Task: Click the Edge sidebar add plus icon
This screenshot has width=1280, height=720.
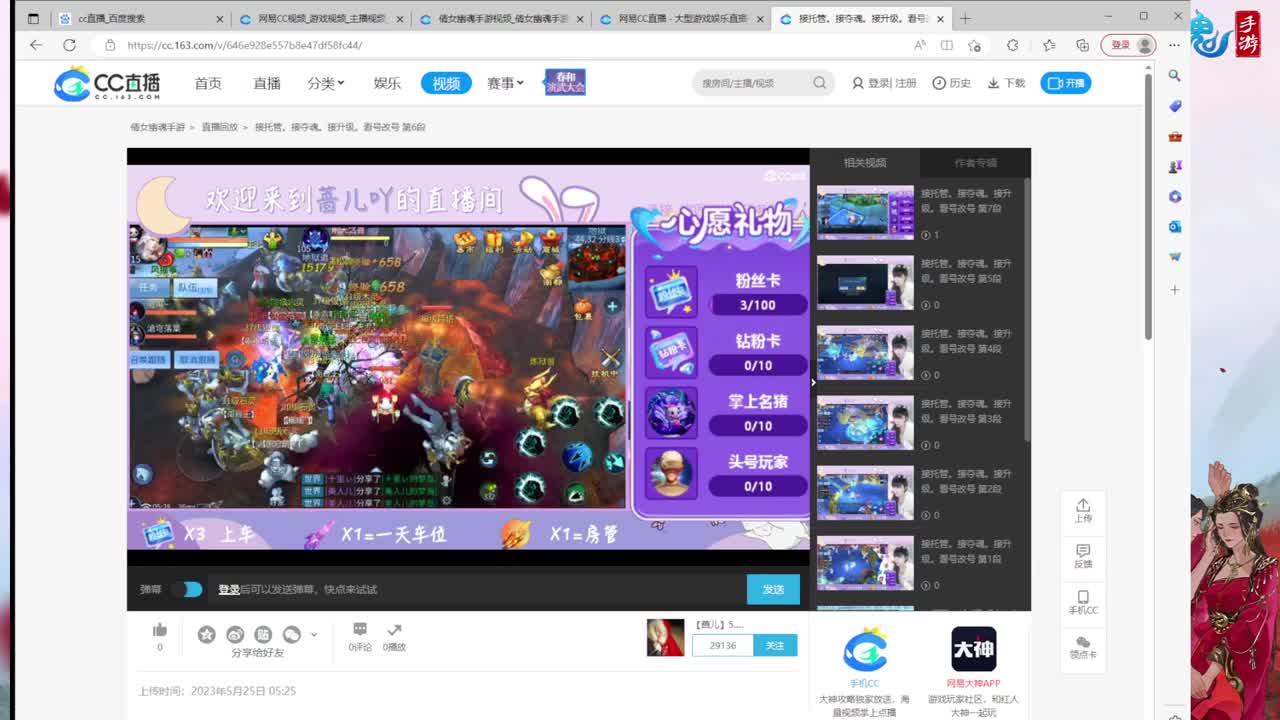Action: tap(1175, 290)
